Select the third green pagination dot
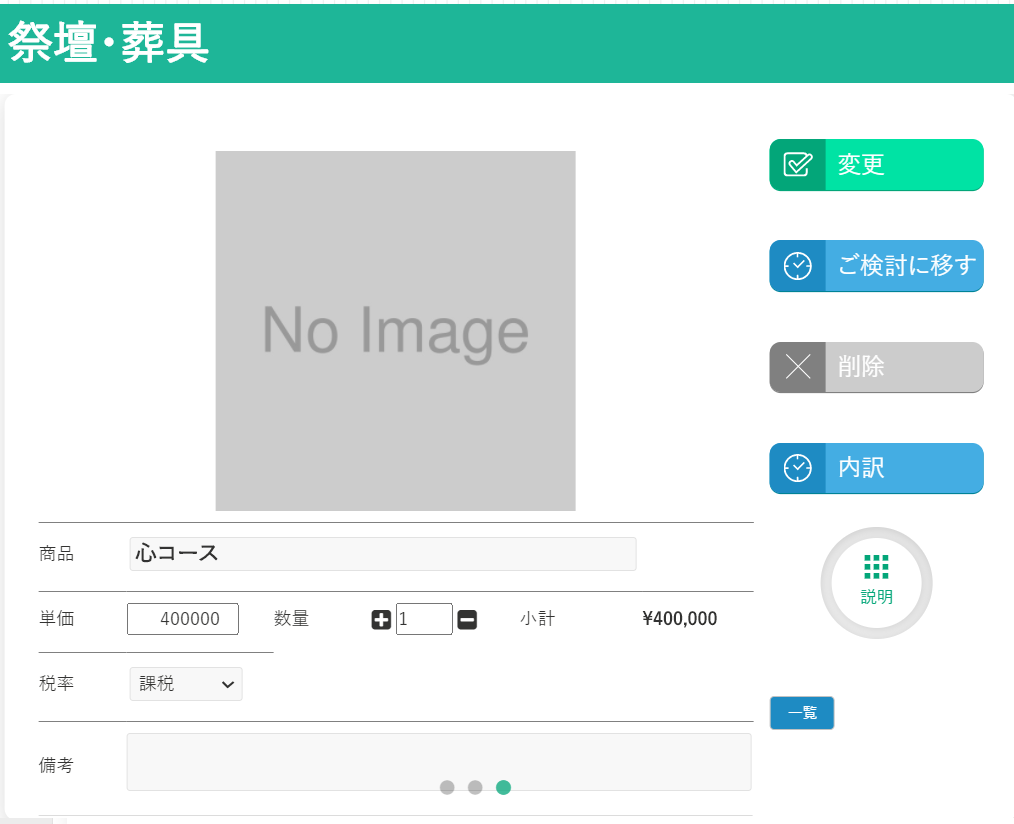The height and width of the screenshot is (824, 1014). (x=503, y=787)
